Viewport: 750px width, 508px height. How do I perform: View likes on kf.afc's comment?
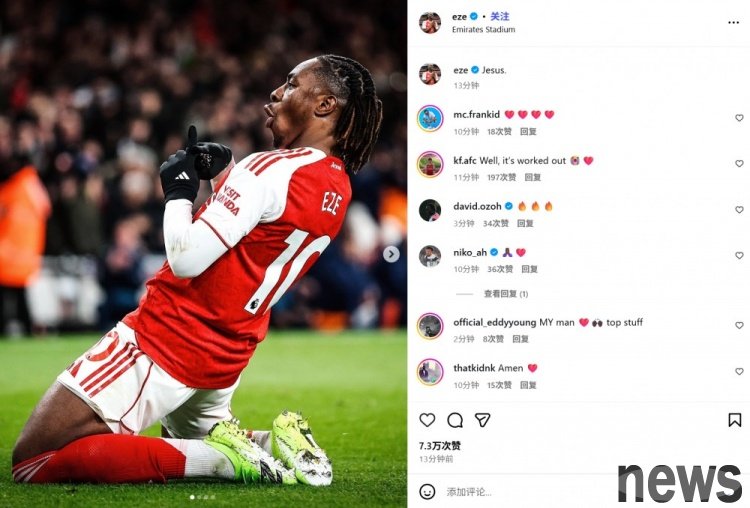(x=501, y=177)
